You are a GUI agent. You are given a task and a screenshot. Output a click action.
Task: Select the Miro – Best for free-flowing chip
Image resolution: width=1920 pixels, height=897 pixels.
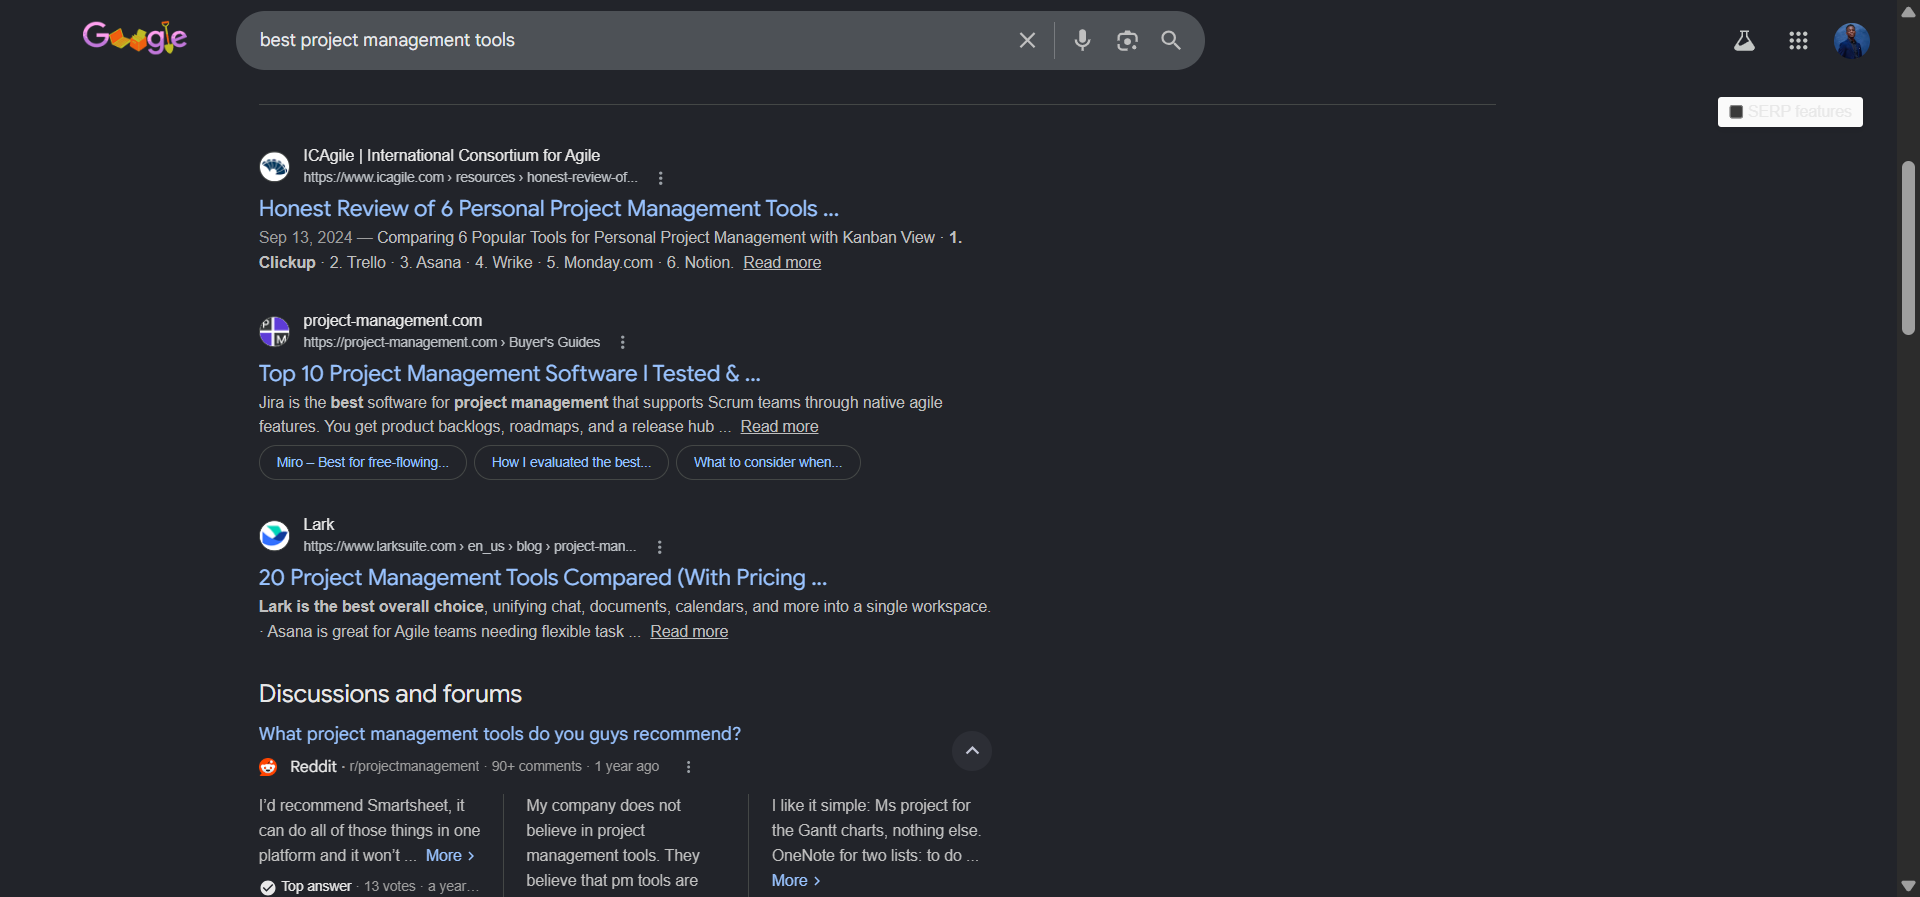pyautogui.click(x=362, y=462)
